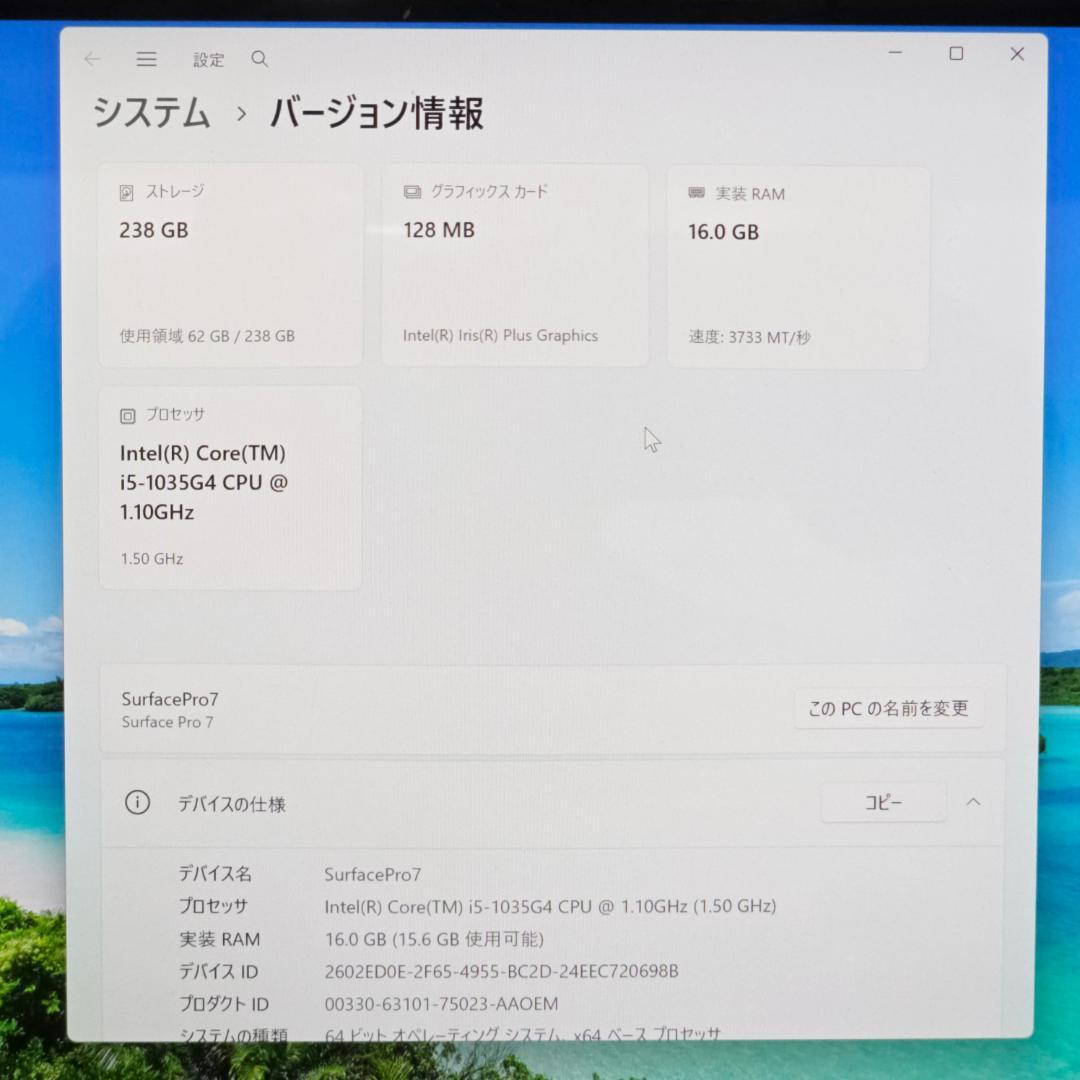Select the Intel Core i5-1035G4 processor text
Image resolution: width=1080 pixels, height=1080 pixels.
(204, 482)
